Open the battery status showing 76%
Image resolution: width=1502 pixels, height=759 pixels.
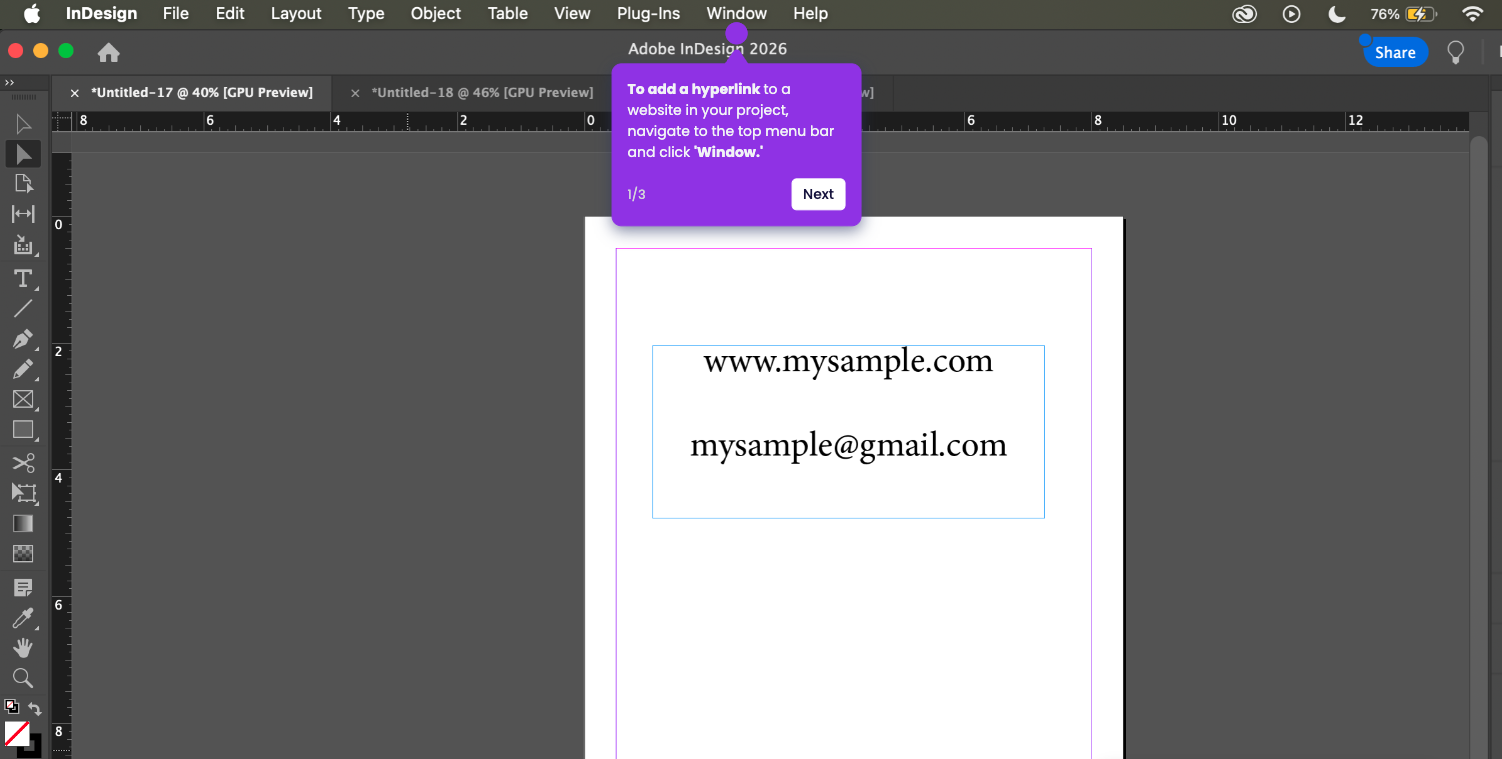[1403, 14]
